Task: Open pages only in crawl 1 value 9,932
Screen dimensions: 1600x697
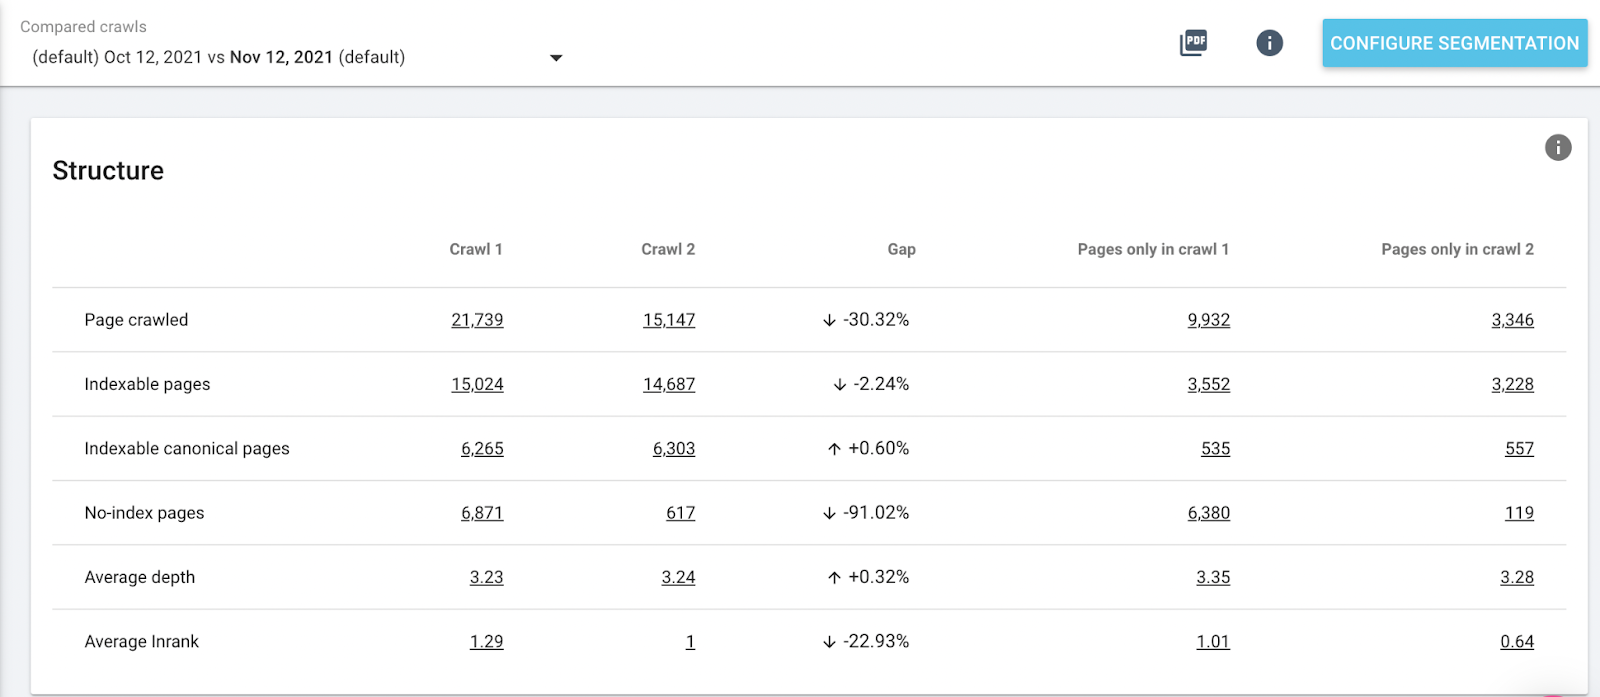Action: click(1209, 320)
